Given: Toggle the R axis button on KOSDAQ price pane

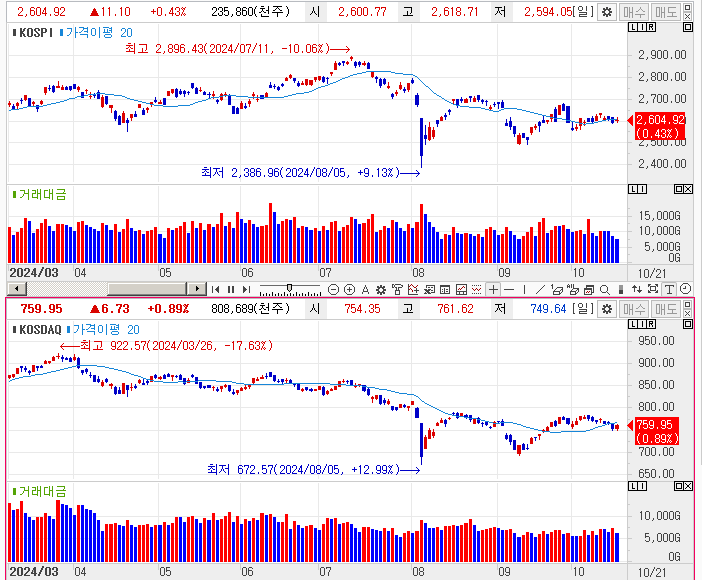Looking at the screenshot, I should (x=651, y=324).
